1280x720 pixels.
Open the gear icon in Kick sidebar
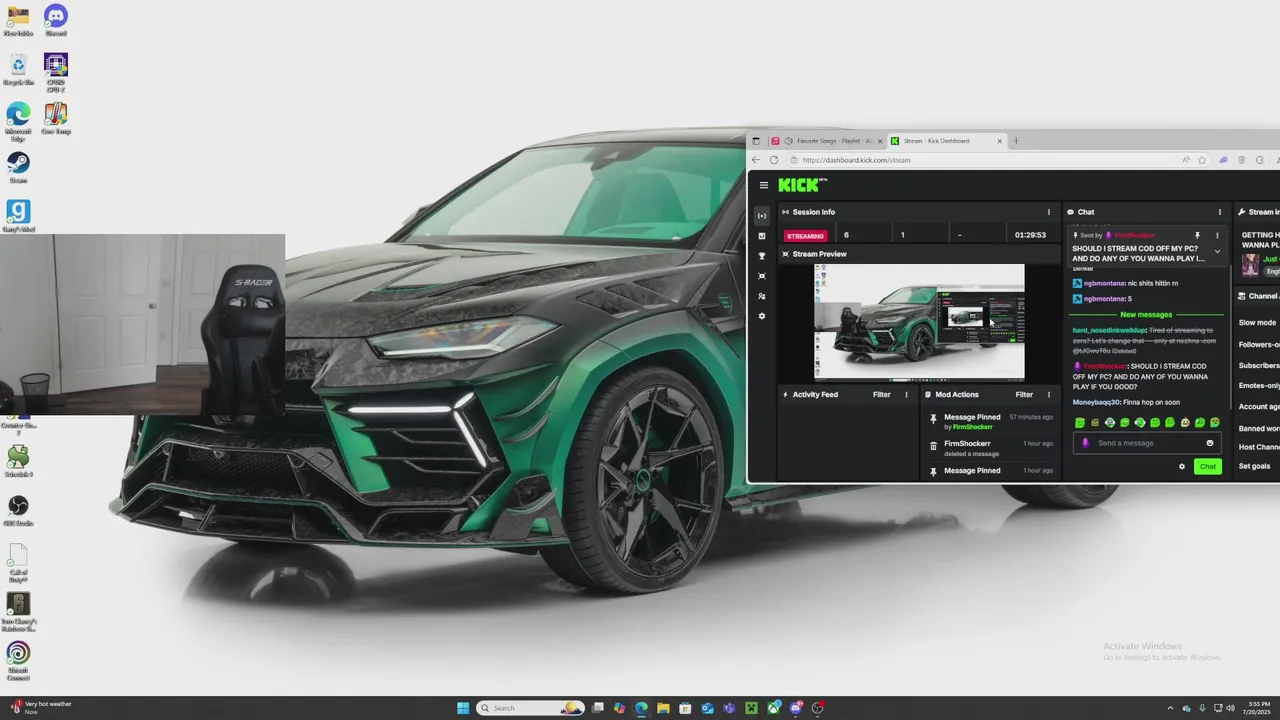(762, 316)
